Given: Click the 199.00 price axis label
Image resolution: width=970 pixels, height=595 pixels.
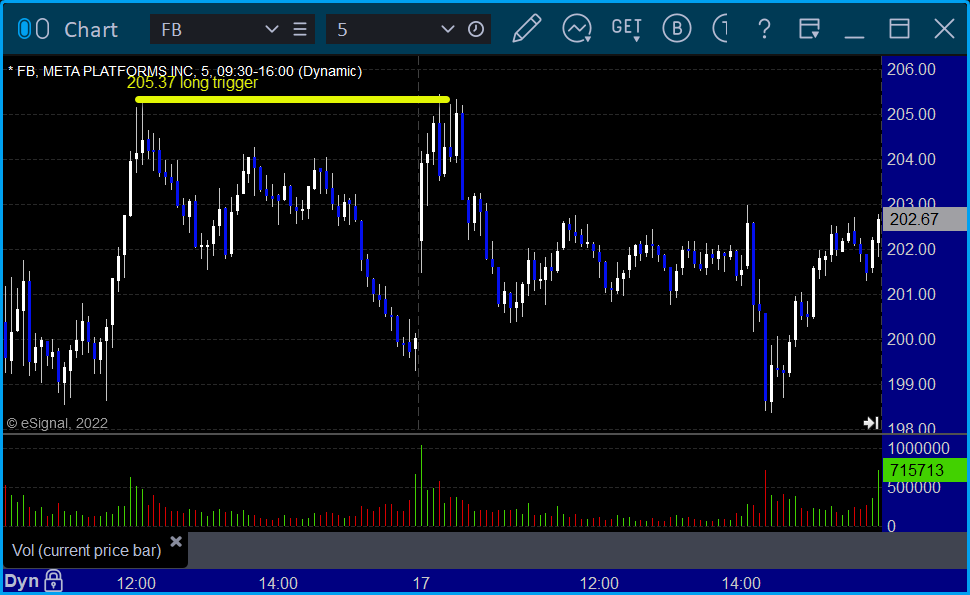Looking at the screenshot, I should pos(911,384).
